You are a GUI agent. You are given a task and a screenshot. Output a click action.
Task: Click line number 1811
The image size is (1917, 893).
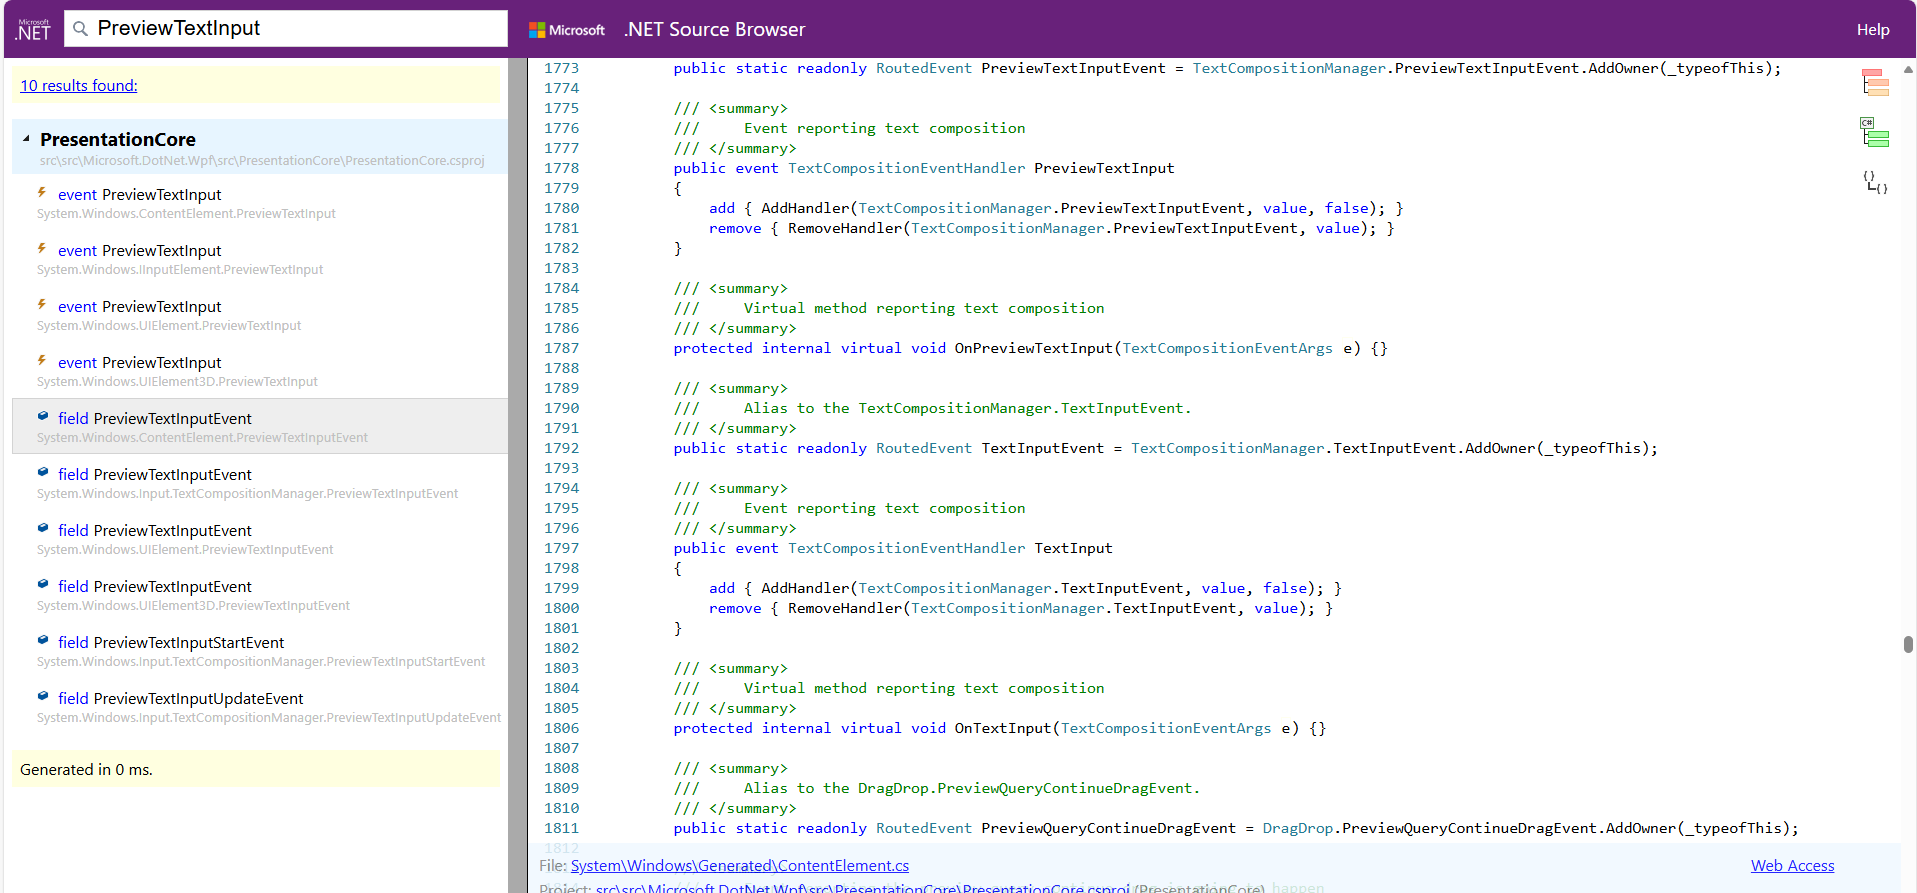coord(561,828)
